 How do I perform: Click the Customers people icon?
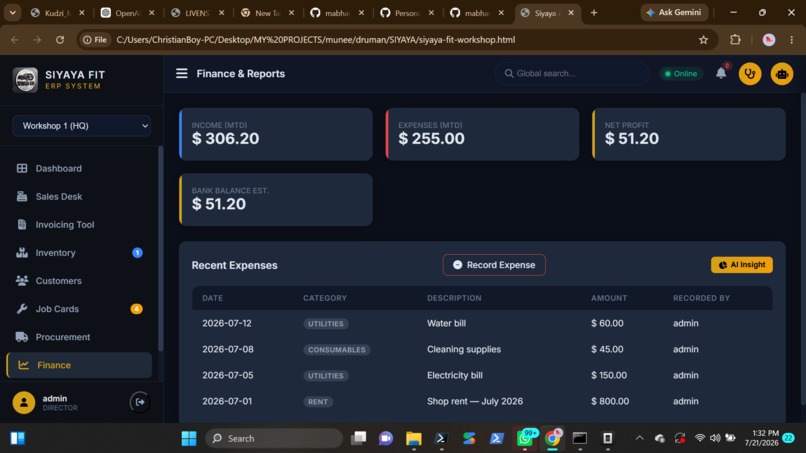22,281
